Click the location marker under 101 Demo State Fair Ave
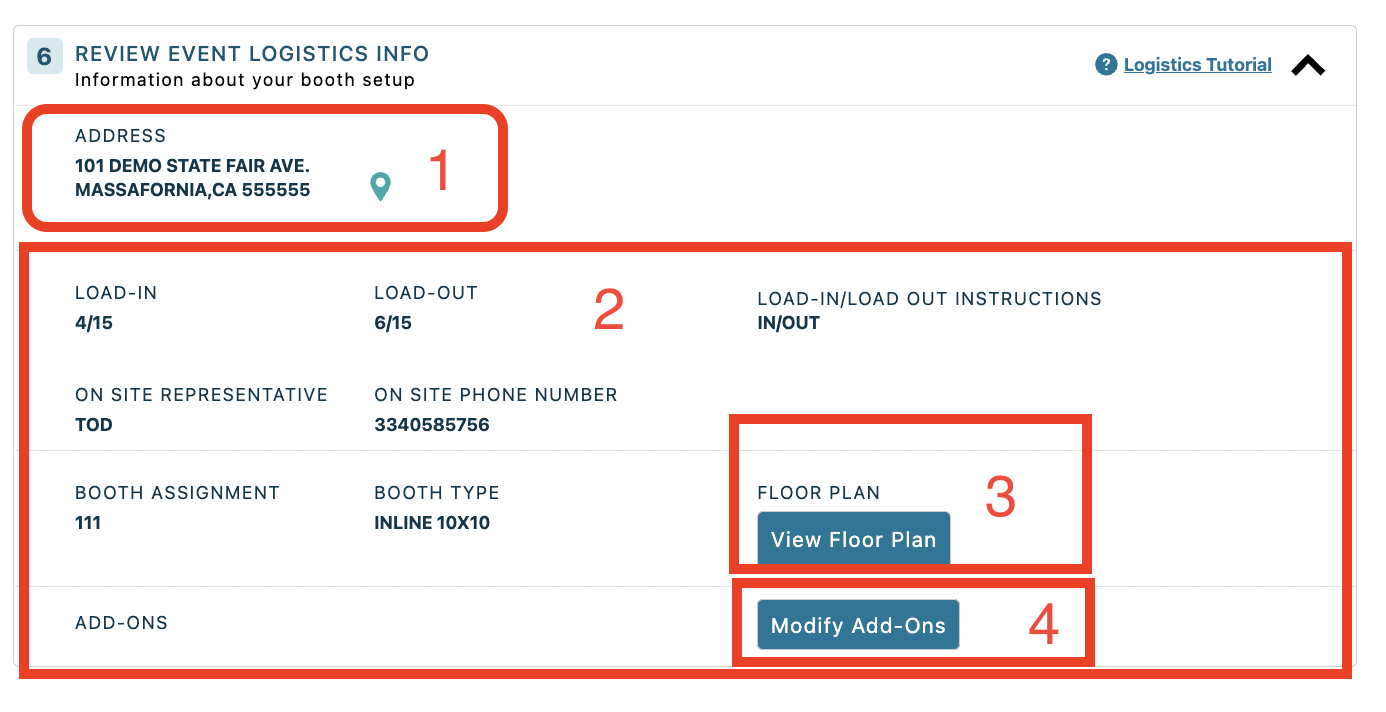This screenshot has width=1386, height=712. click(x=380, y=186)
